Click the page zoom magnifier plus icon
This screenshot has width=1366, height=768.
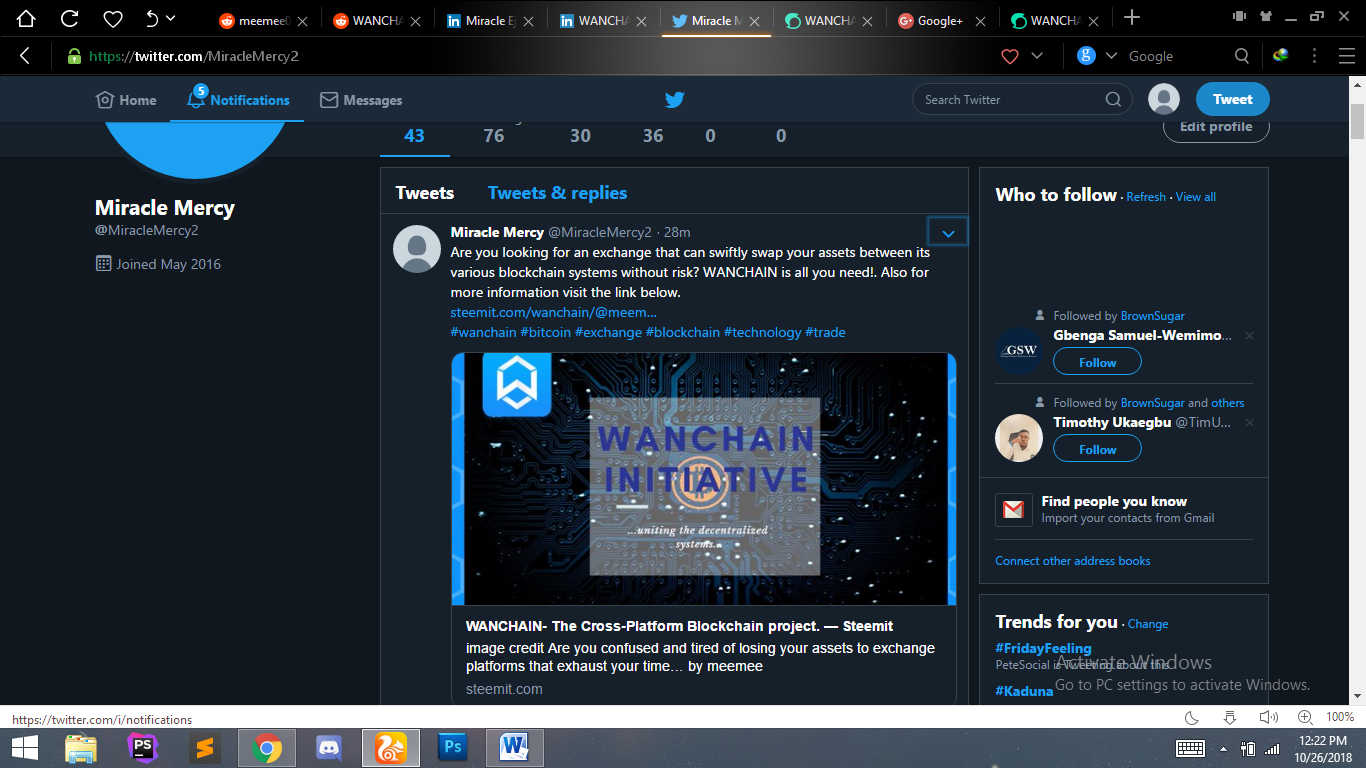click(1305, 718)
